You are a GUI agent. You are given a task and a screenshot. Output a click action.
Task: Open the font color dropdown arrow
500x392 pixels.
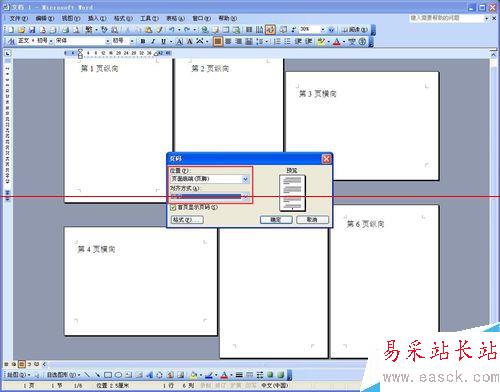pyautogui.click(x=344, y=42)
